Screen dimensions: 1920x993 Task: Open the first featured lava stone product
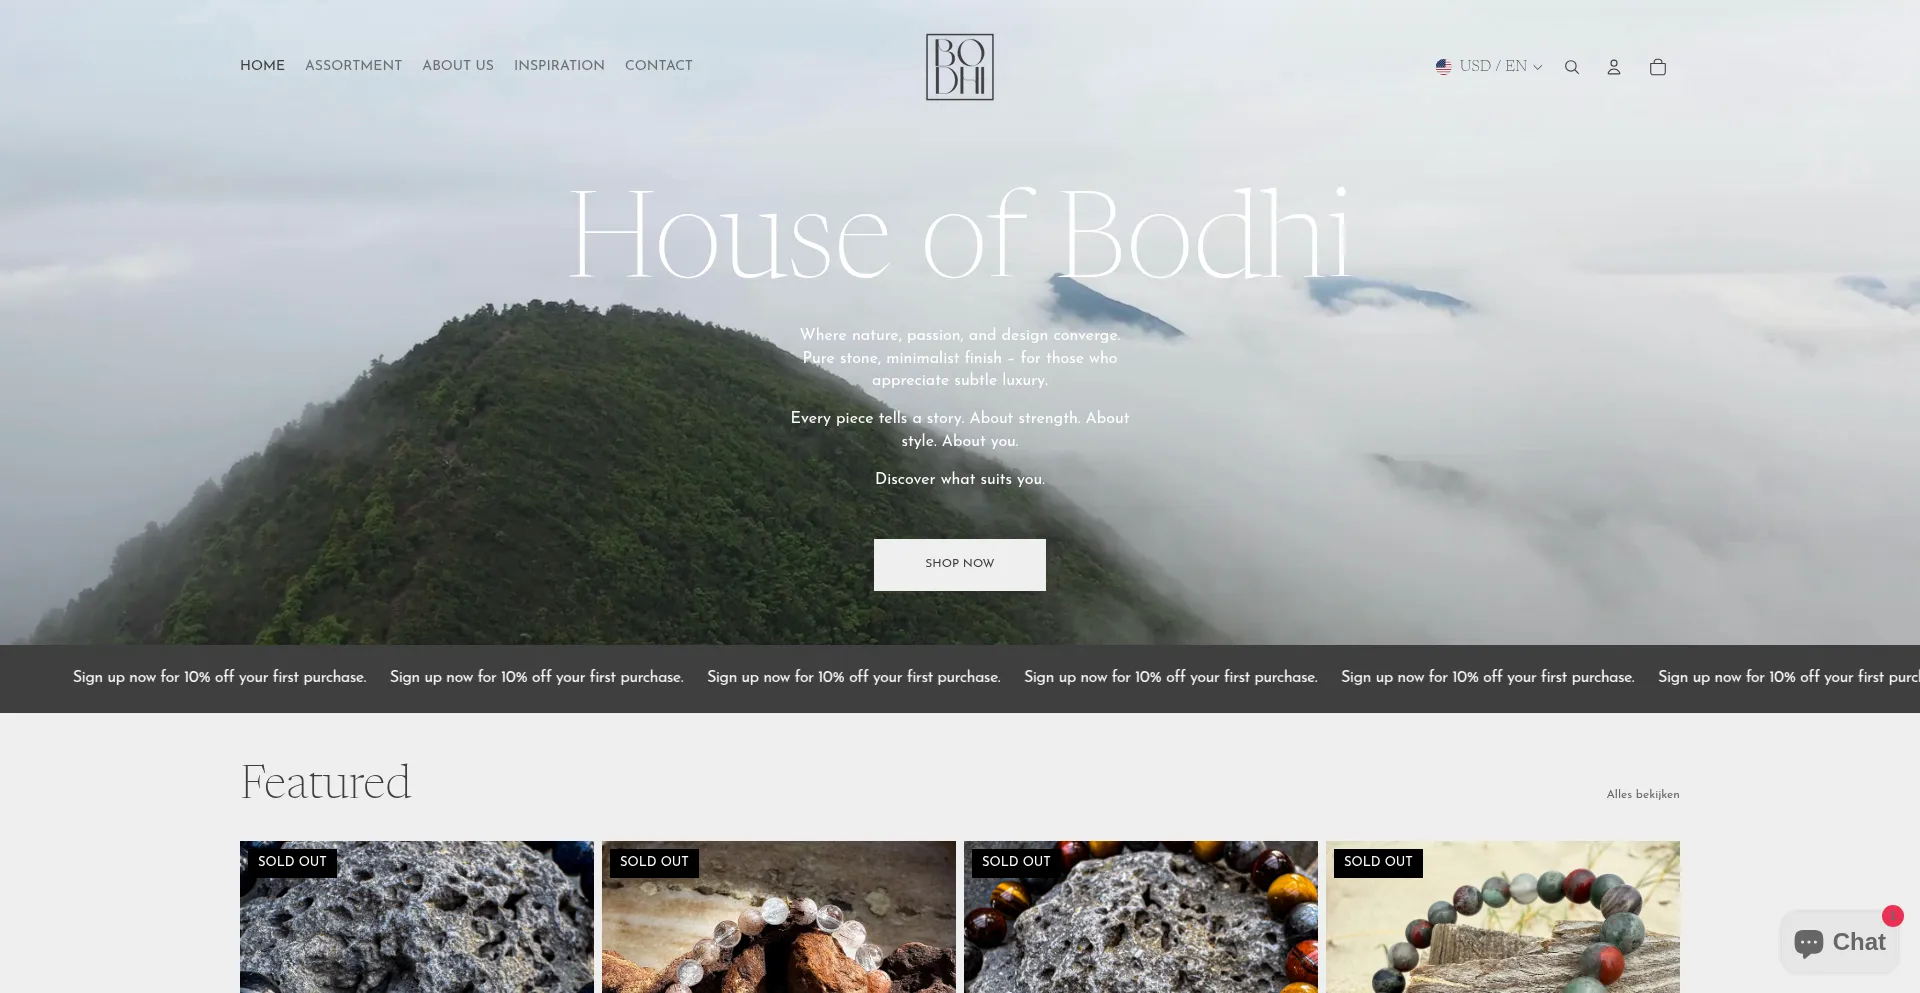[417, 917]
